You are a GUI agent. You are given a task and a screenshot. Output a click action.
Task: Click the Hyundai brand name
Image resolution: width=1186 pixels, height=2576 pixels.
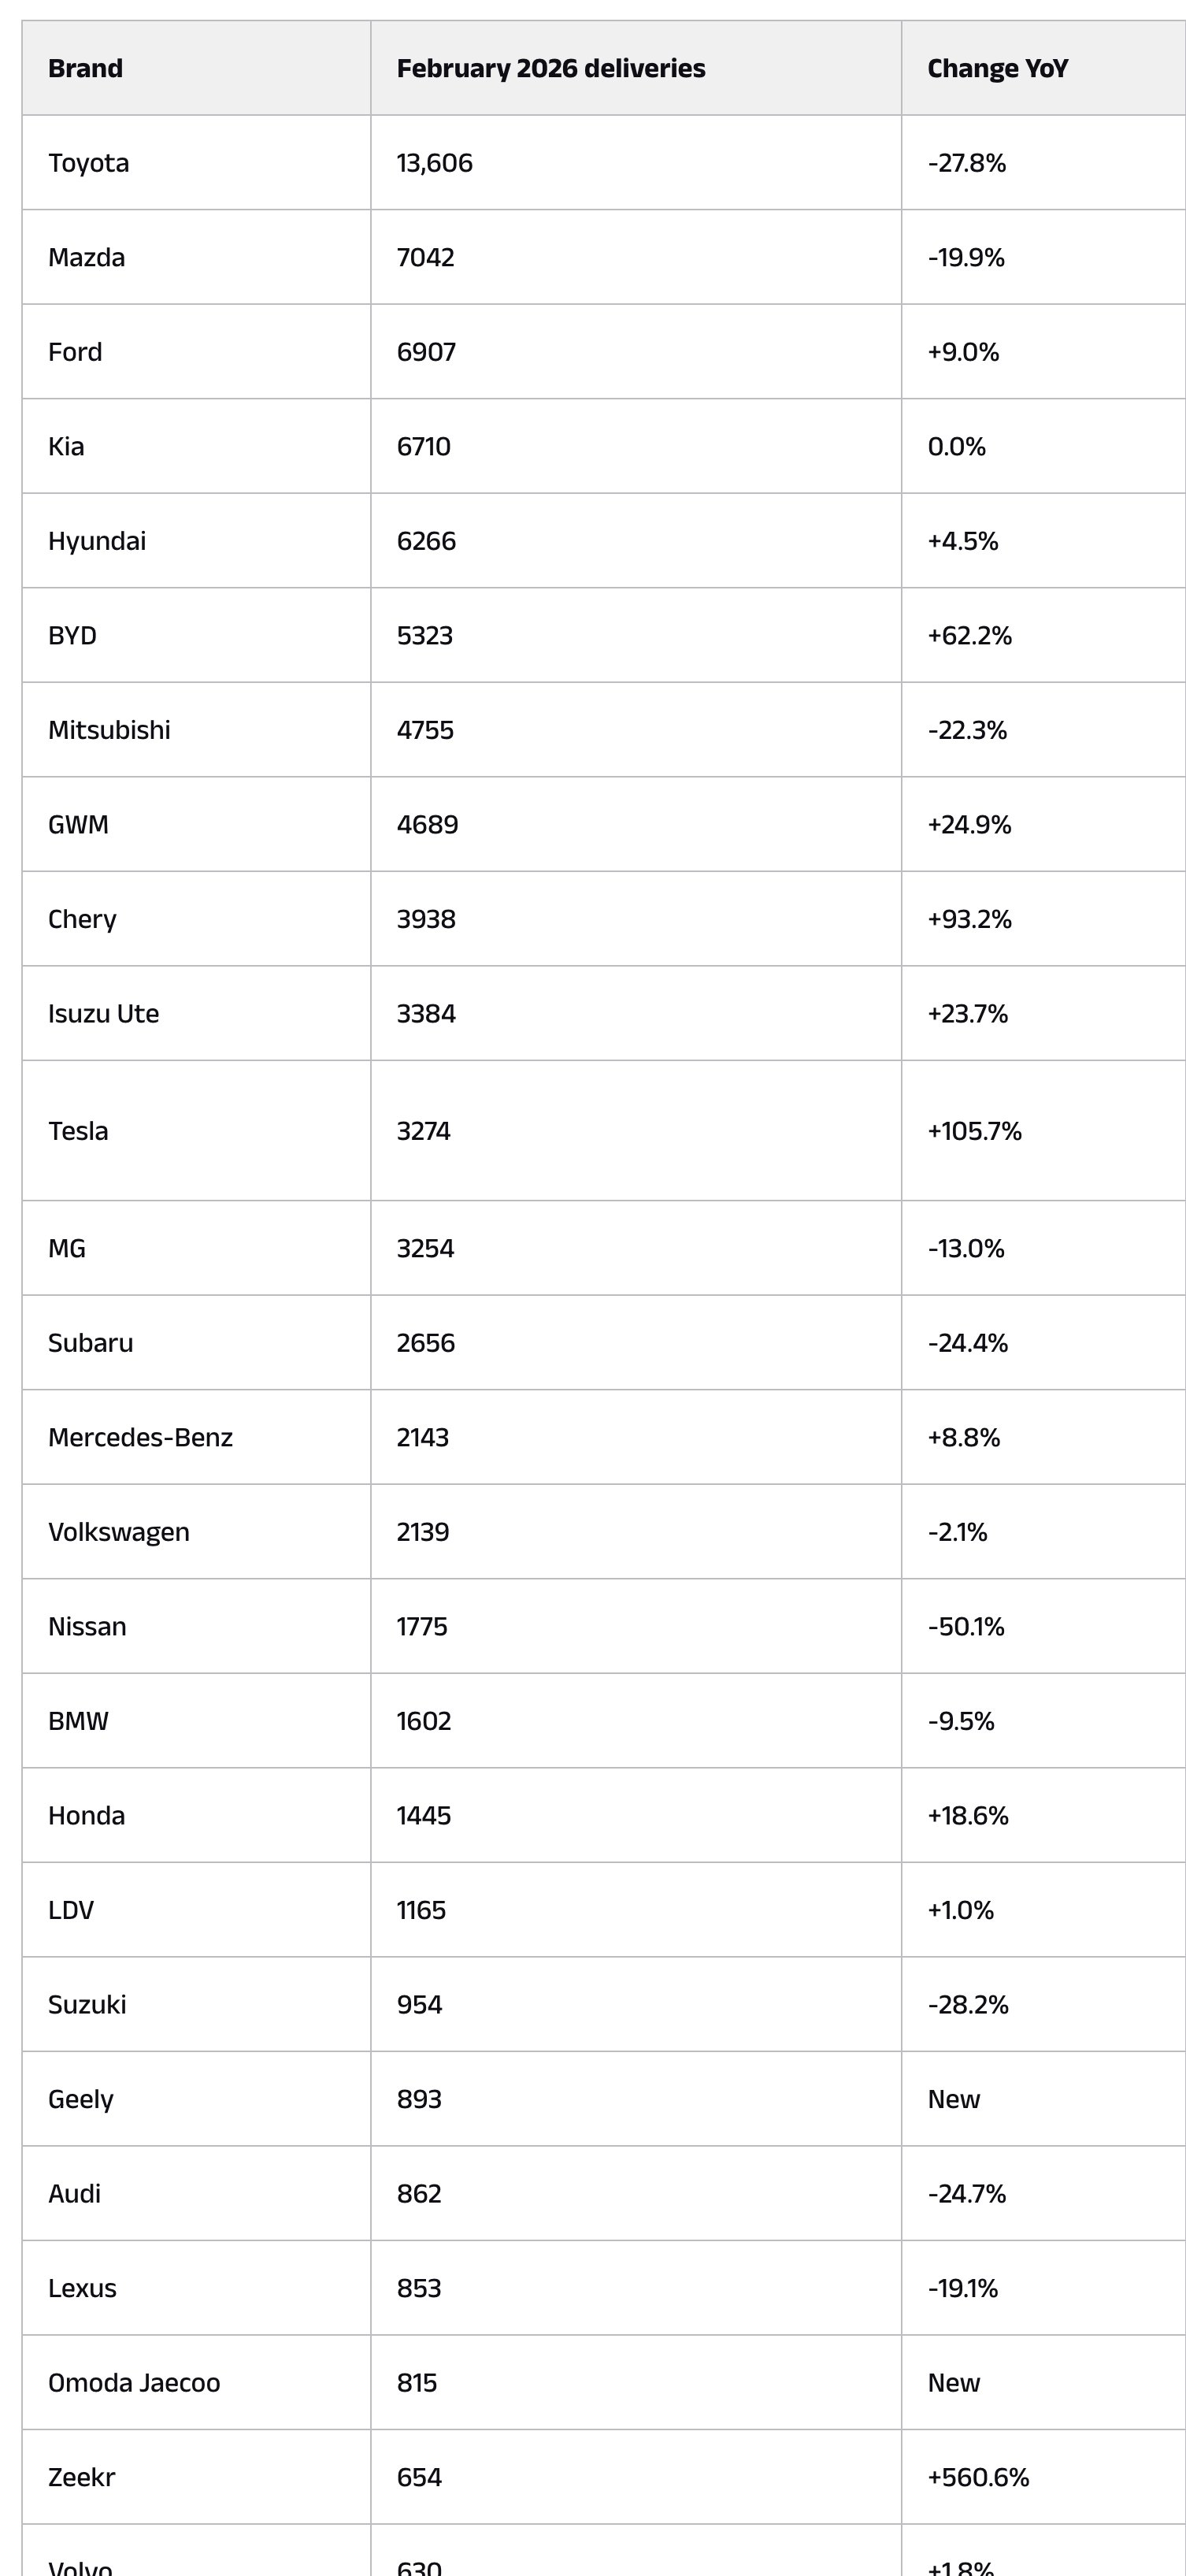(97, 541)
